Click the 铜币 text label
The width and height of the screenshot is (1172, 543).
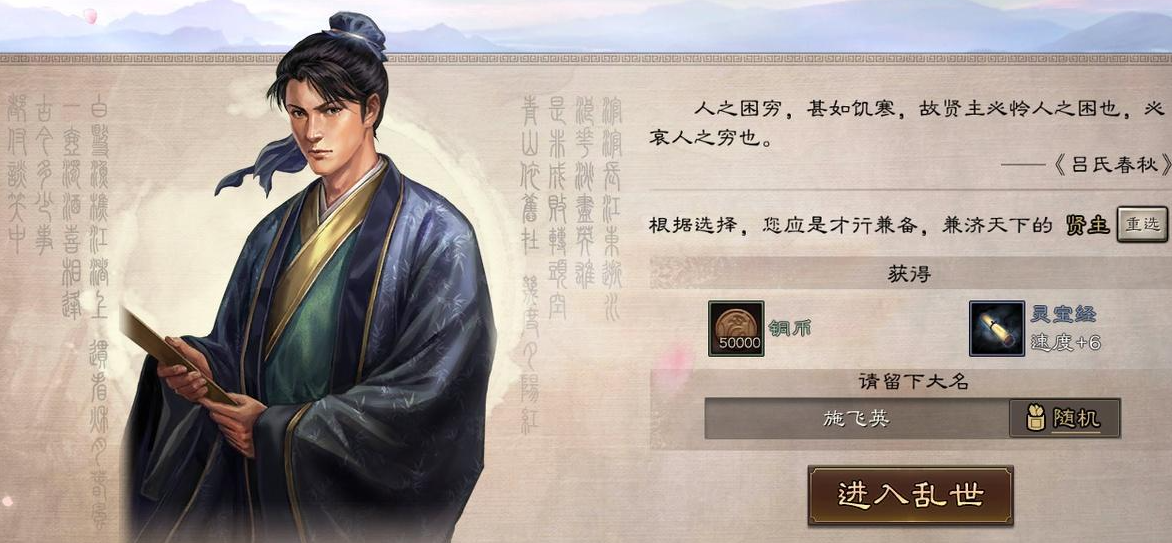789,328
